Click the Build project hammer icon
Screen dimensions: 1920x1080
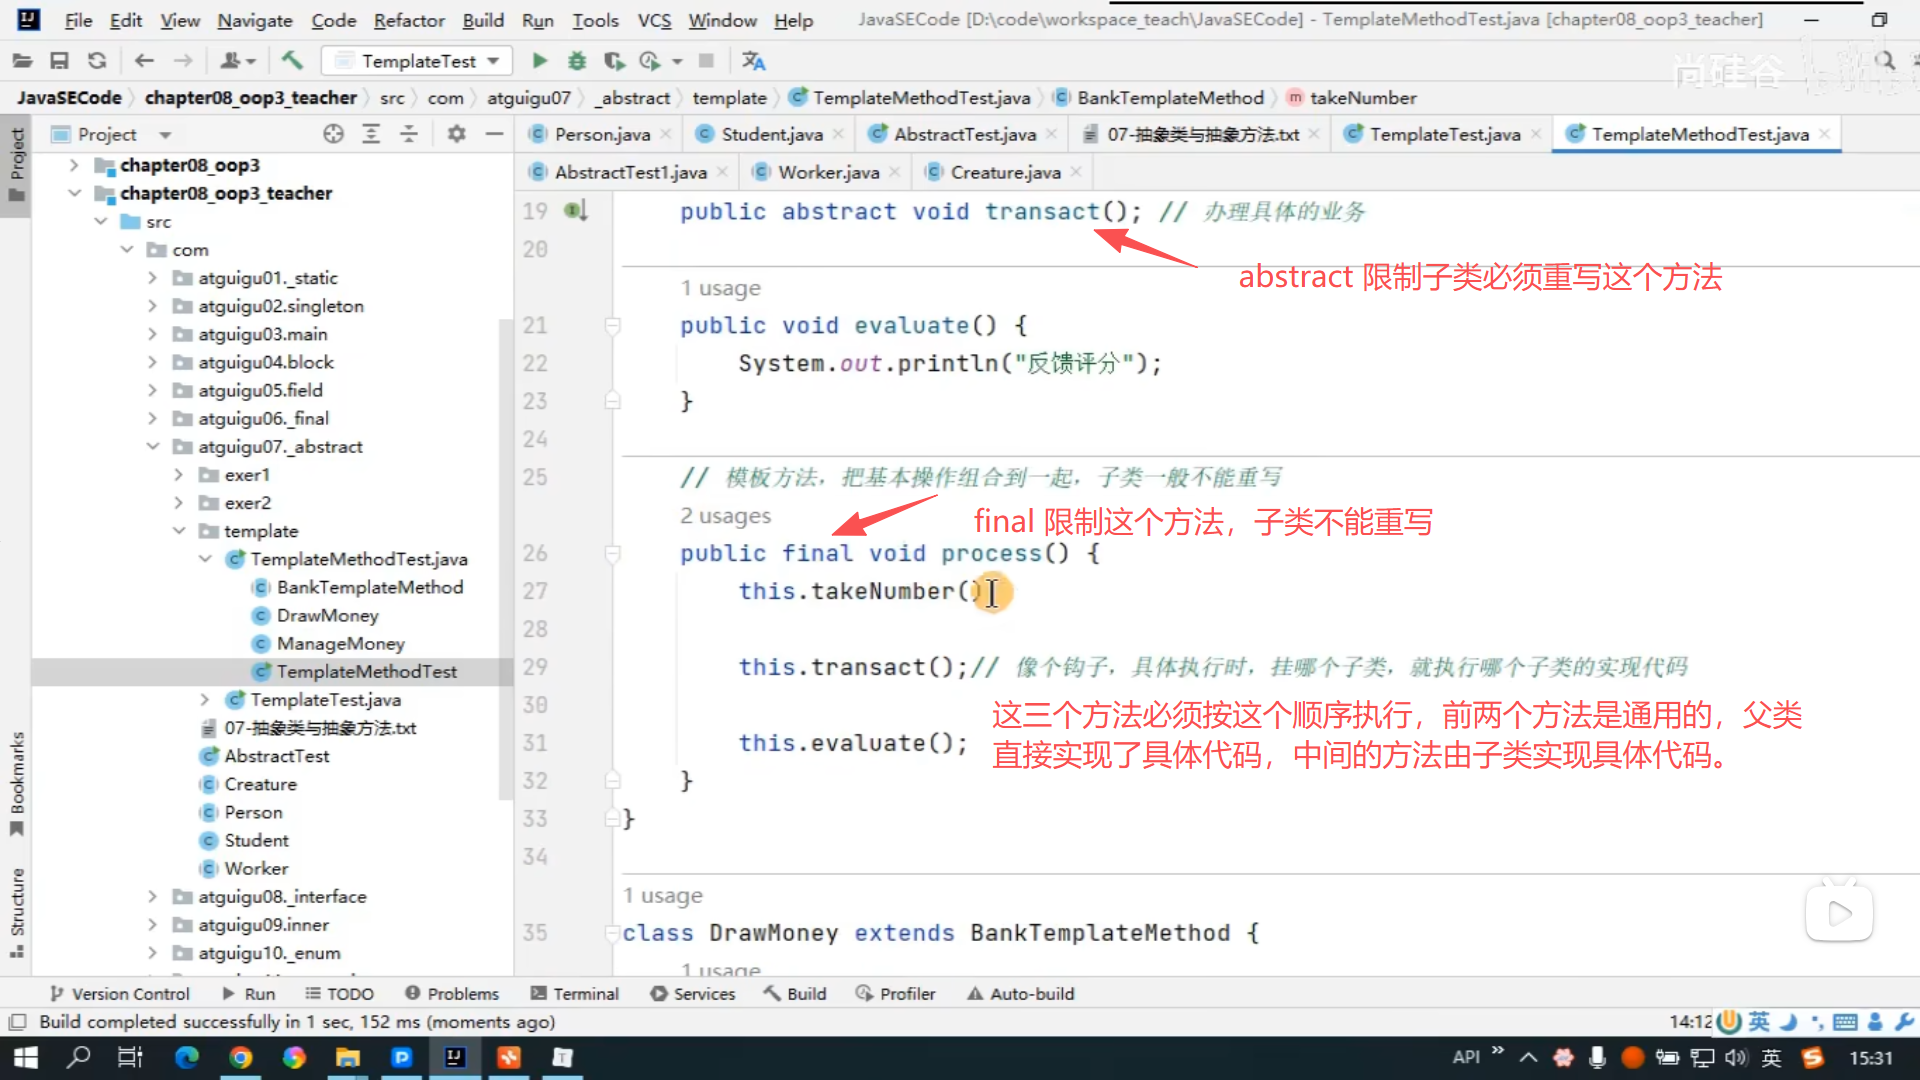pos(292,61)
